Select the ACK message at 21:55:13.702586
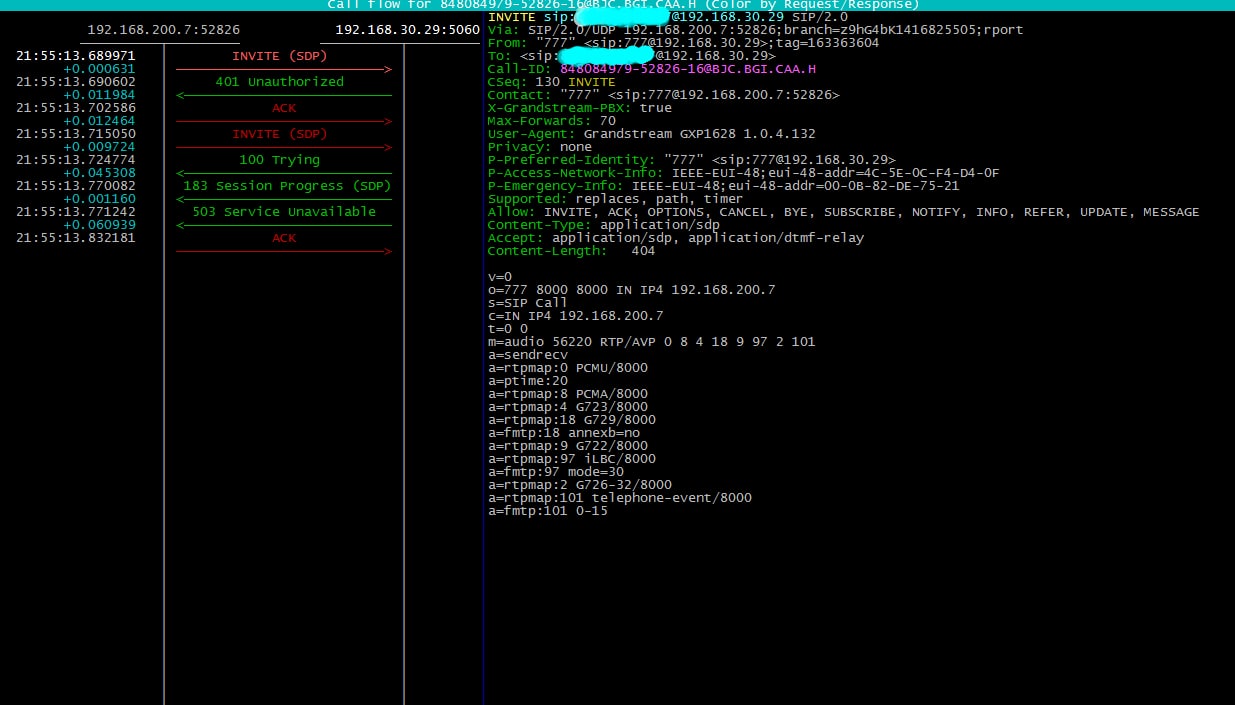The height and width of the screenshot is (705, 1235). click(x=284, y=108)
